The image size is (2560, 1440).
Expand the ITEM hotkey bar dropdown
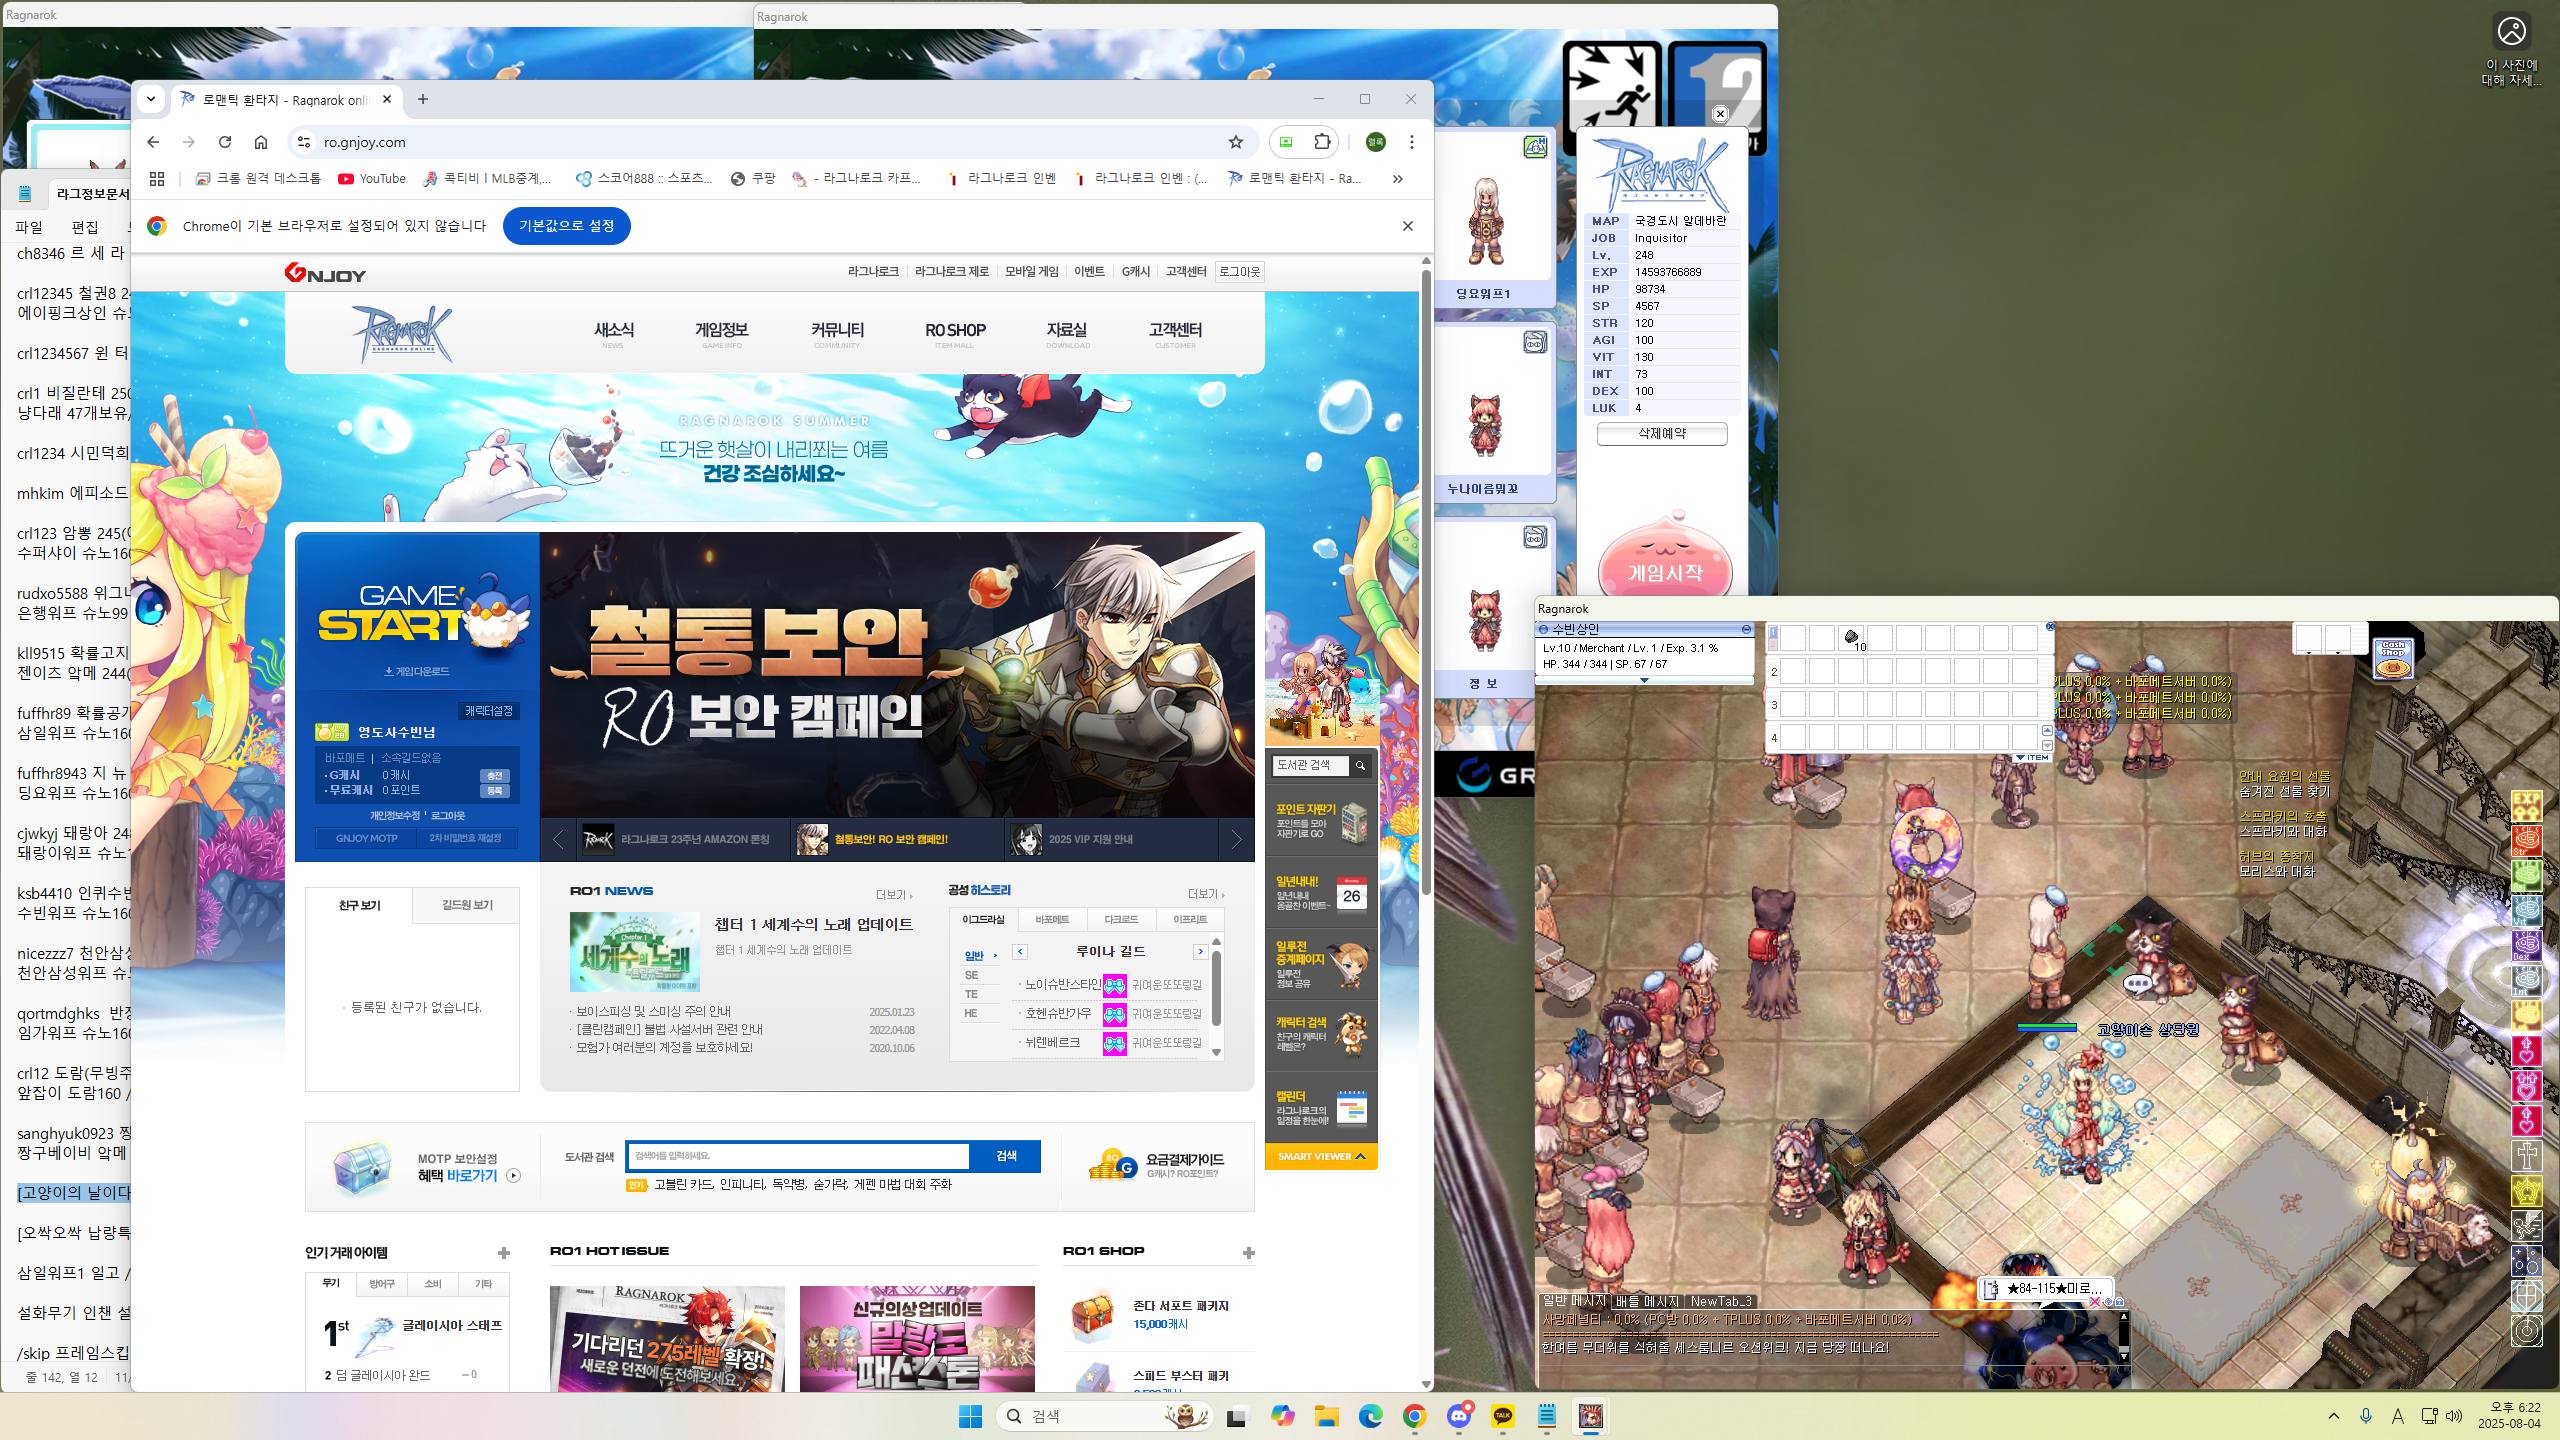pyautogui.click(x=2032, y=757)
